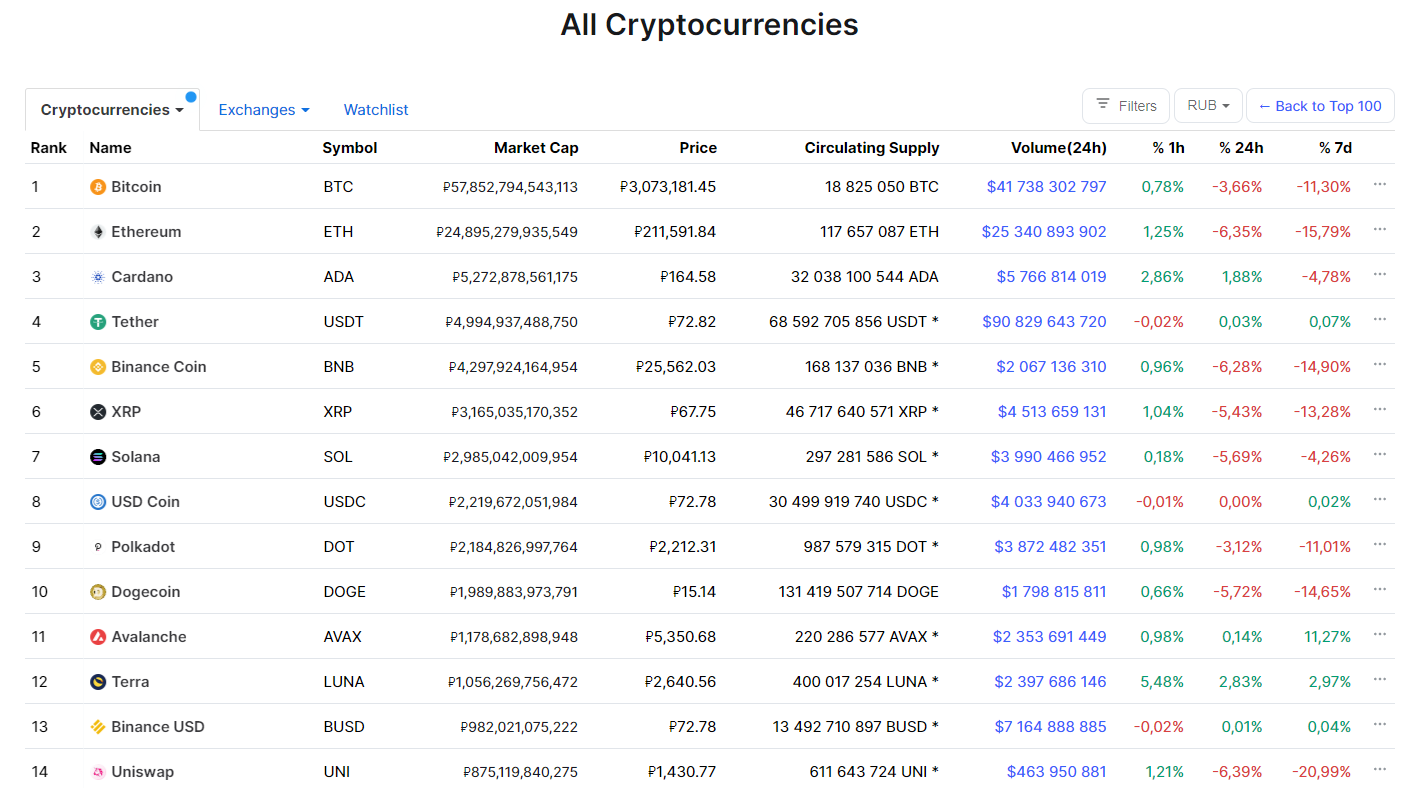Expand the Exchanges dropdown tab

point(264,110)
